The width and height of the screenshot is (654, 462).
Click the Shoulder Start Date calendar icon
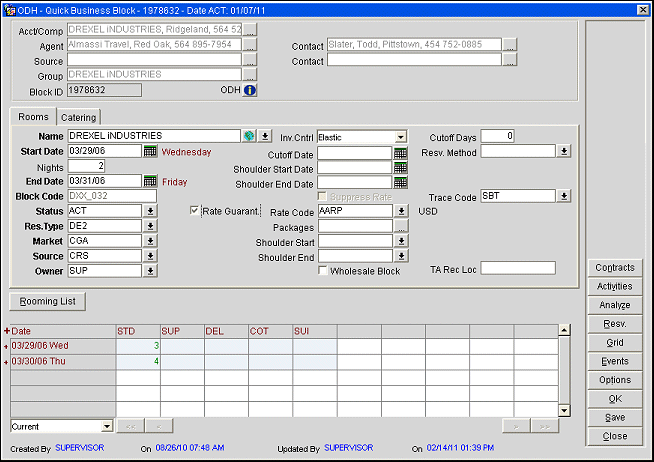click(x=400, y=168)
